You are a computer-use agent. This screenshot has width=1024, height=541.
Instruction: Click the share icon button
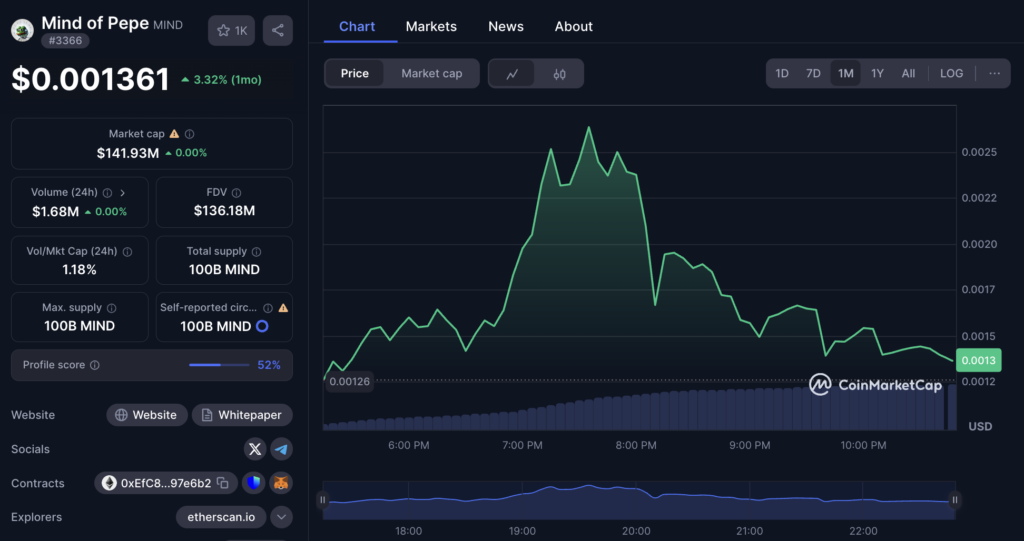[278, 30]
